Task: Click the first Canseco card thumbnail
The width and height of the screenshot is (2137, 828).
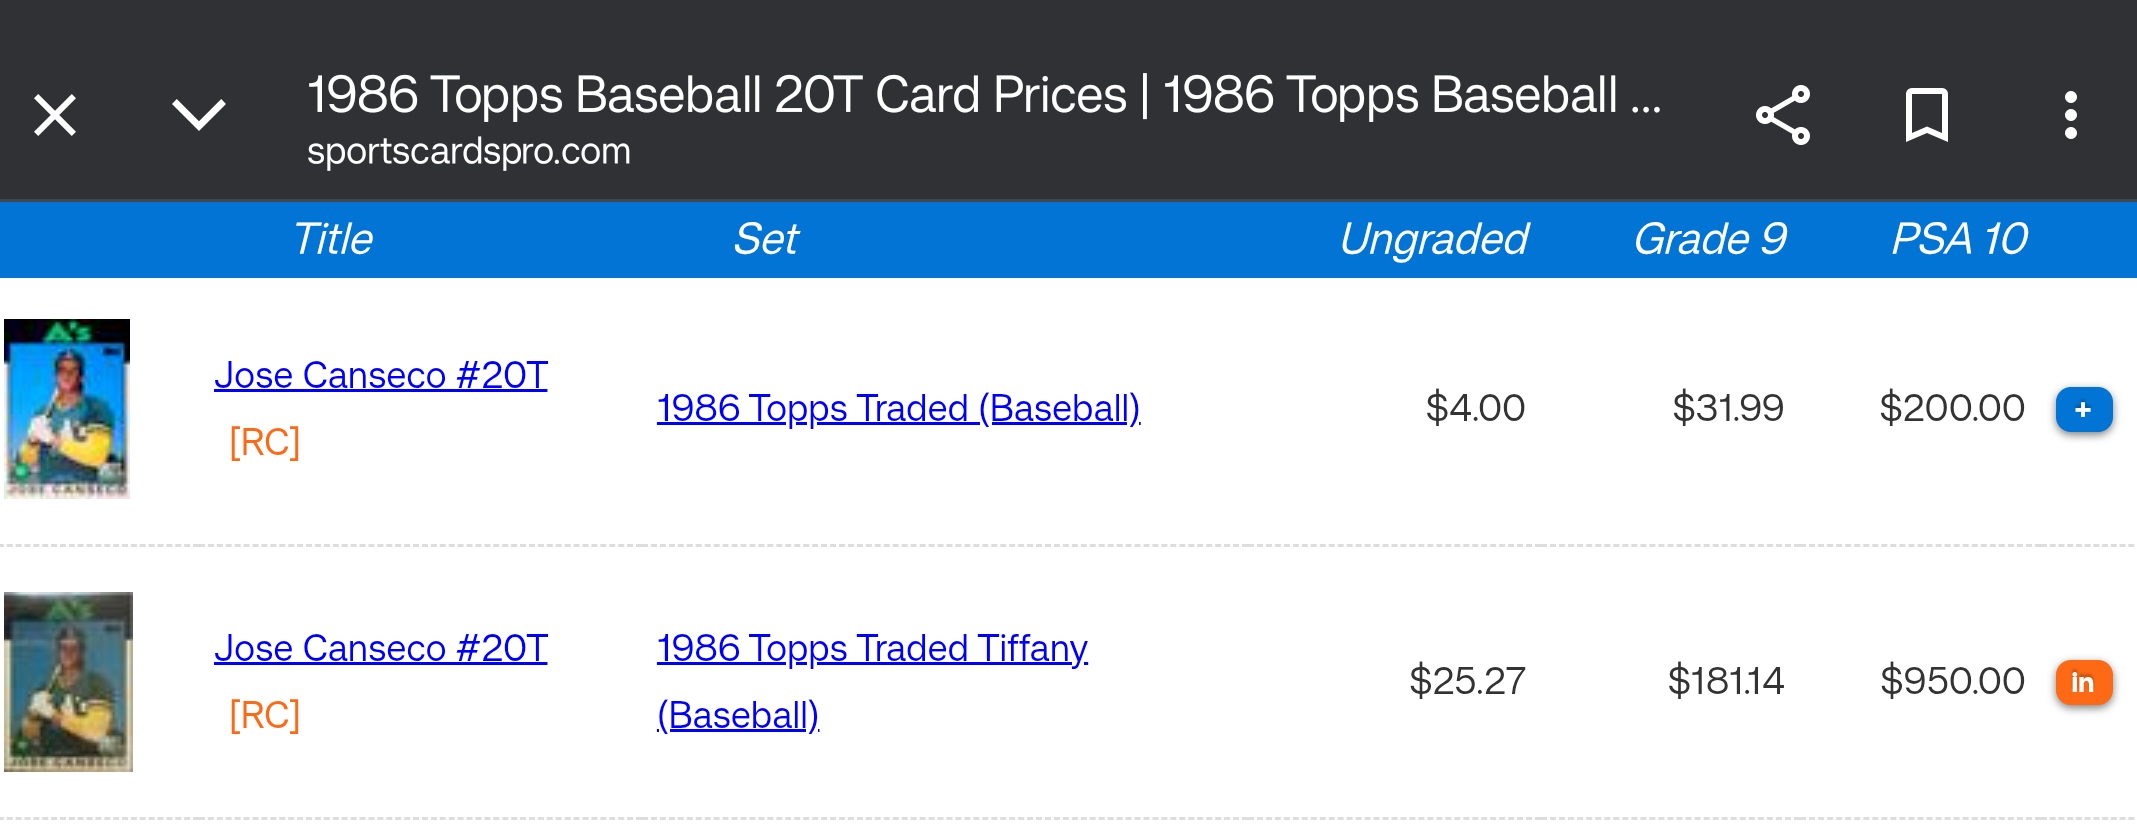Action: click(x=67, y=409)
